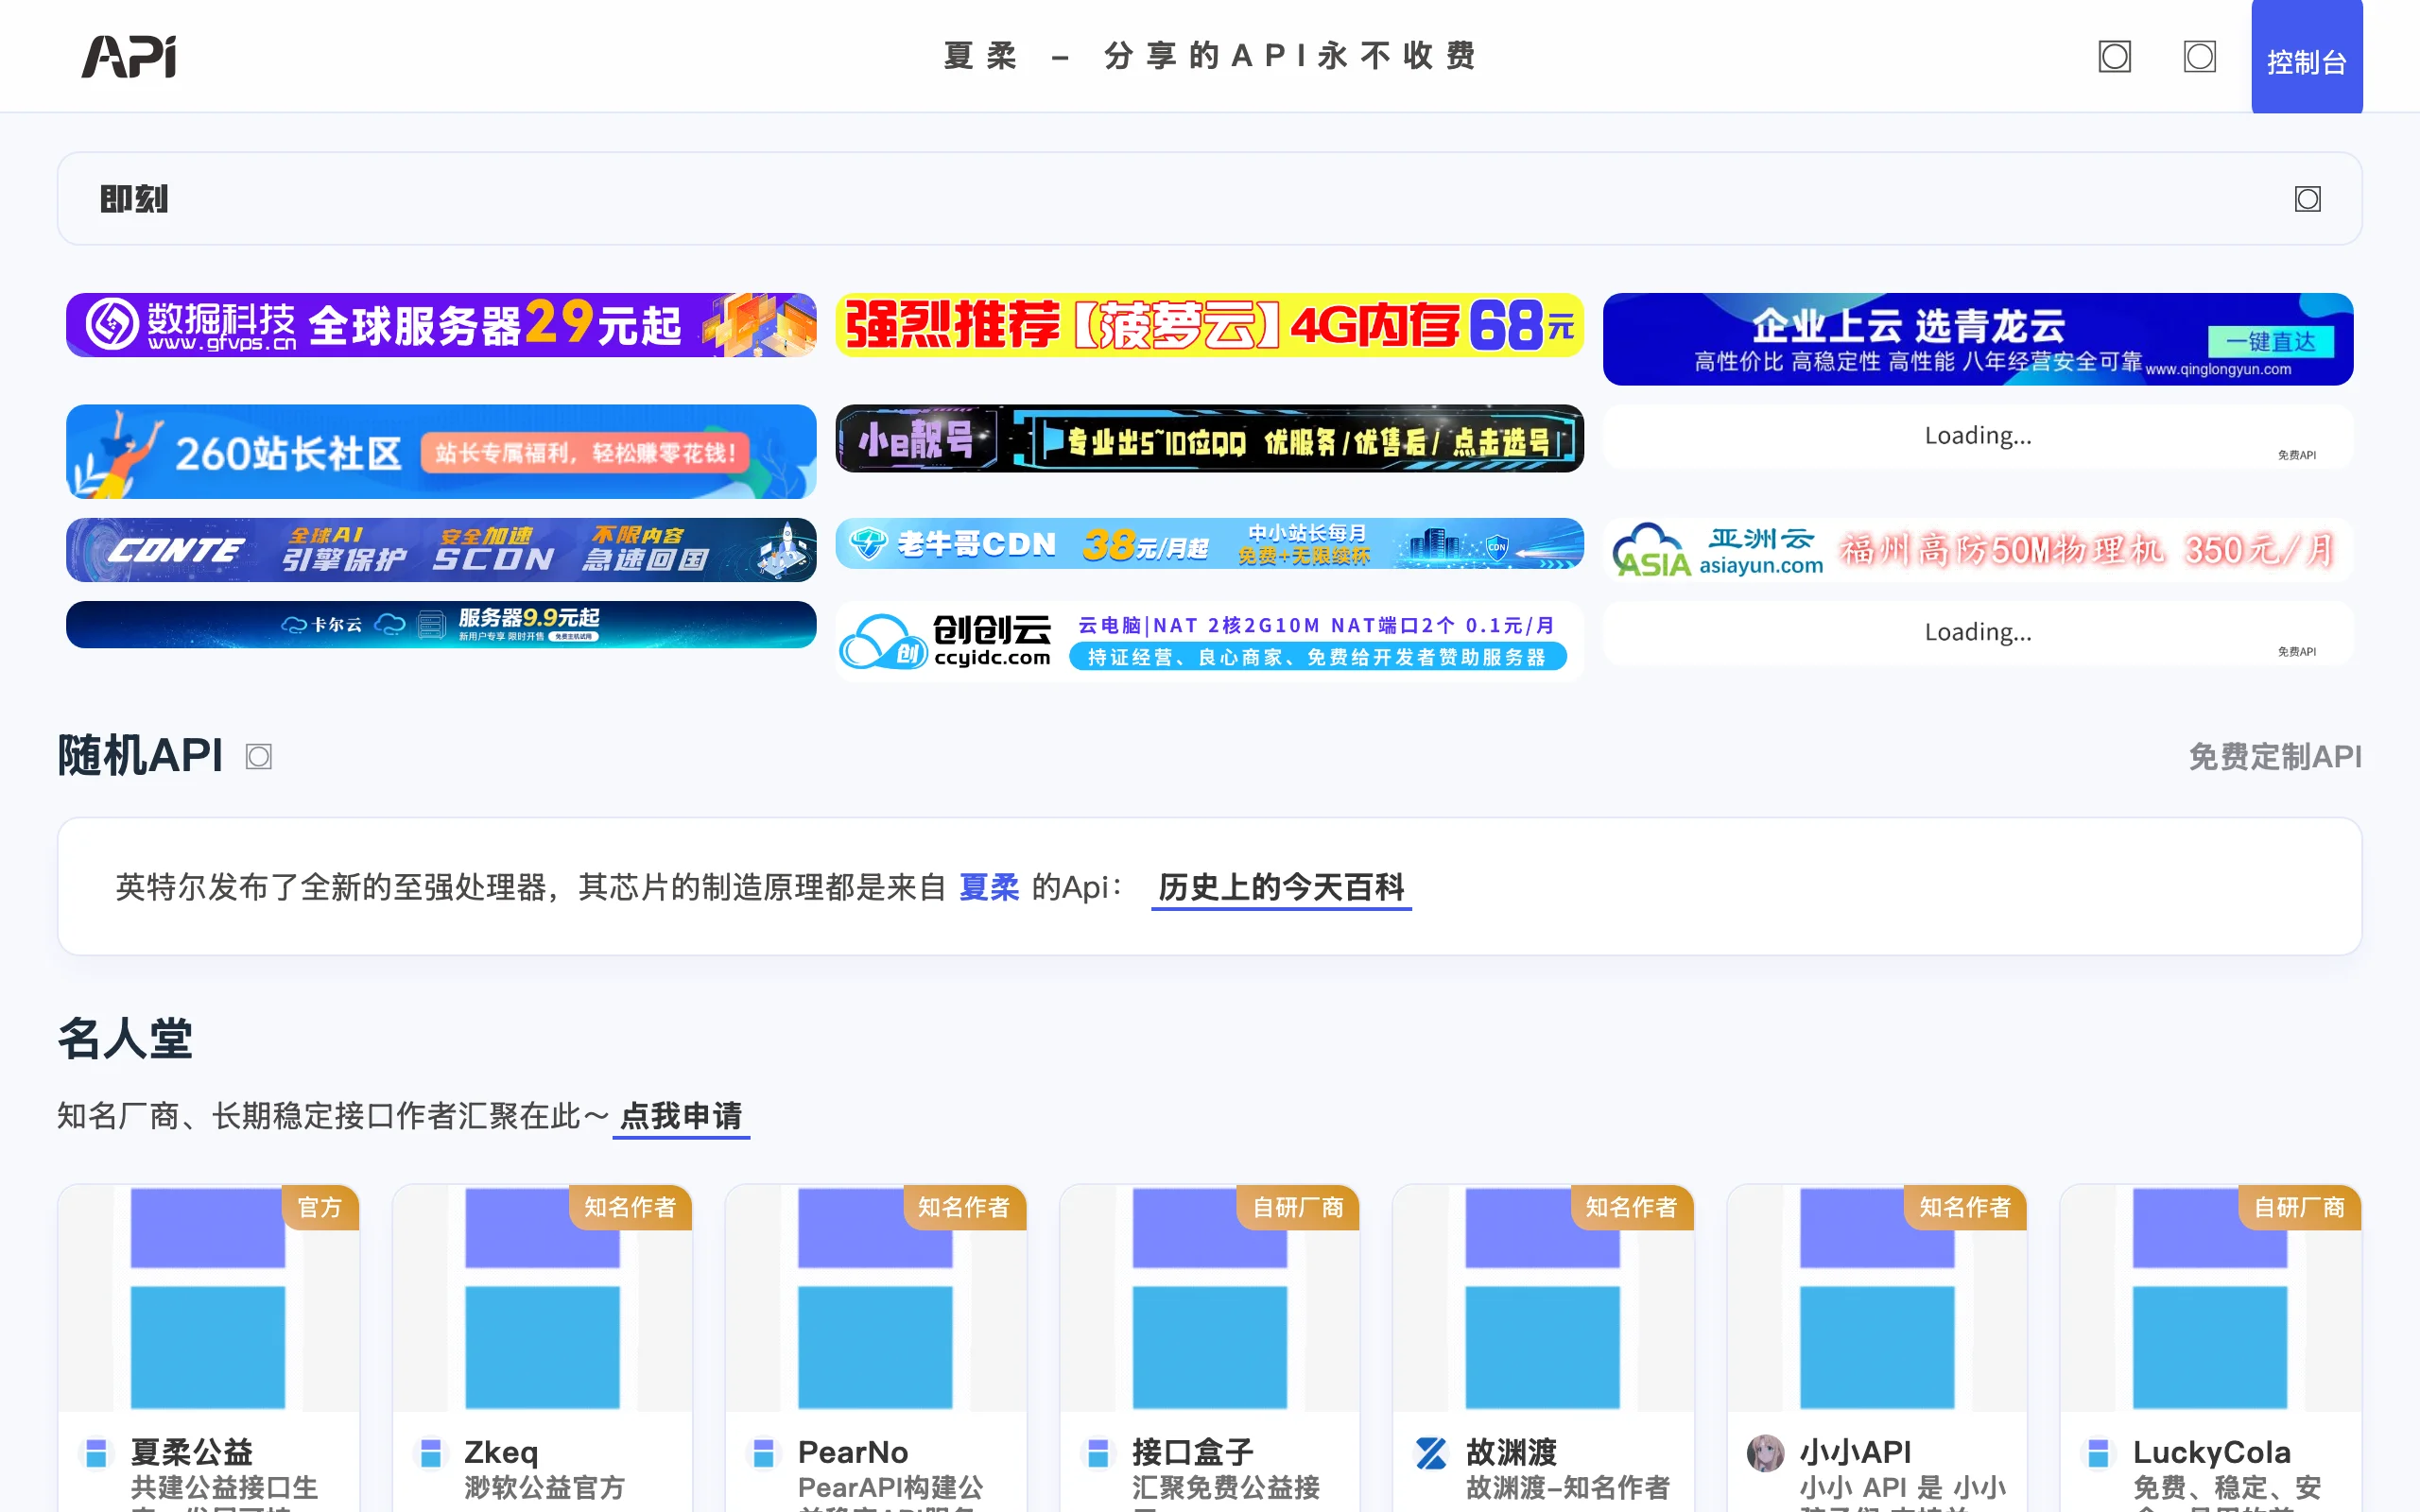Select the PearNo card title
Screen dimensions: 2420x1512
click(x=853, y=1452)
